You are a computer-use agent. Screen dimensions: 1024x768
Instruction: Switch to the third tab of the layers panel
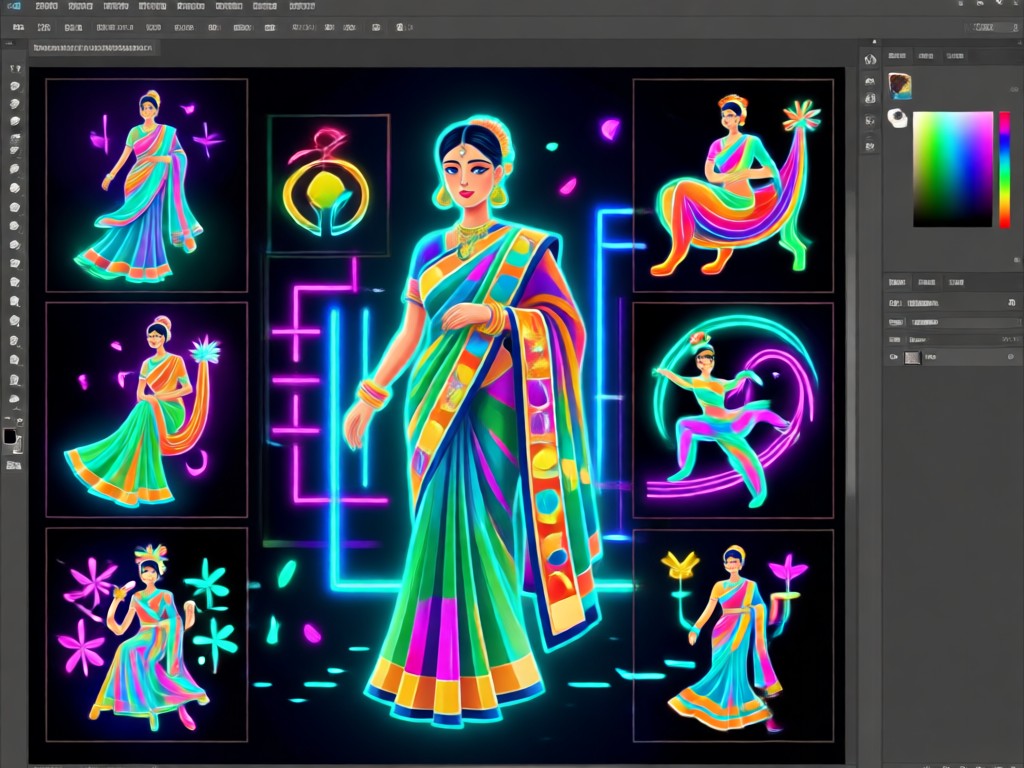[956, 282]
